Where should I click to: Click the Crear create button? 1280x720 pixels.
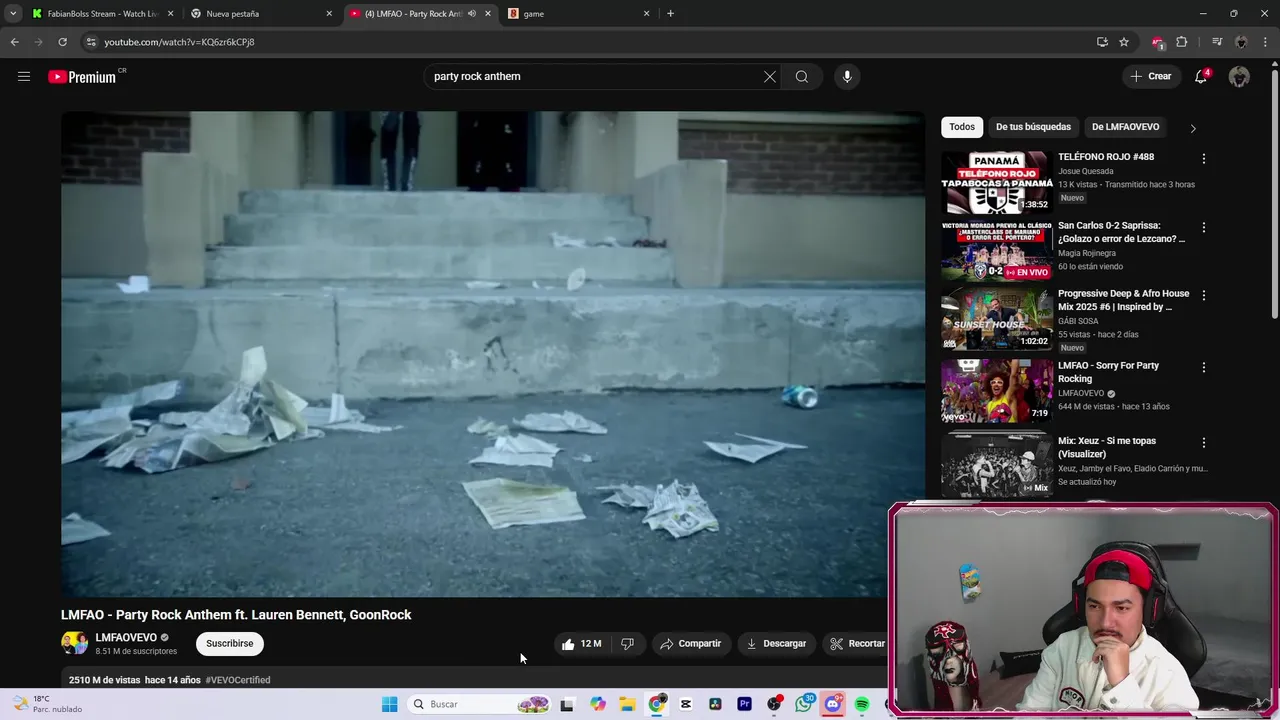click(x=1150, y=77)
